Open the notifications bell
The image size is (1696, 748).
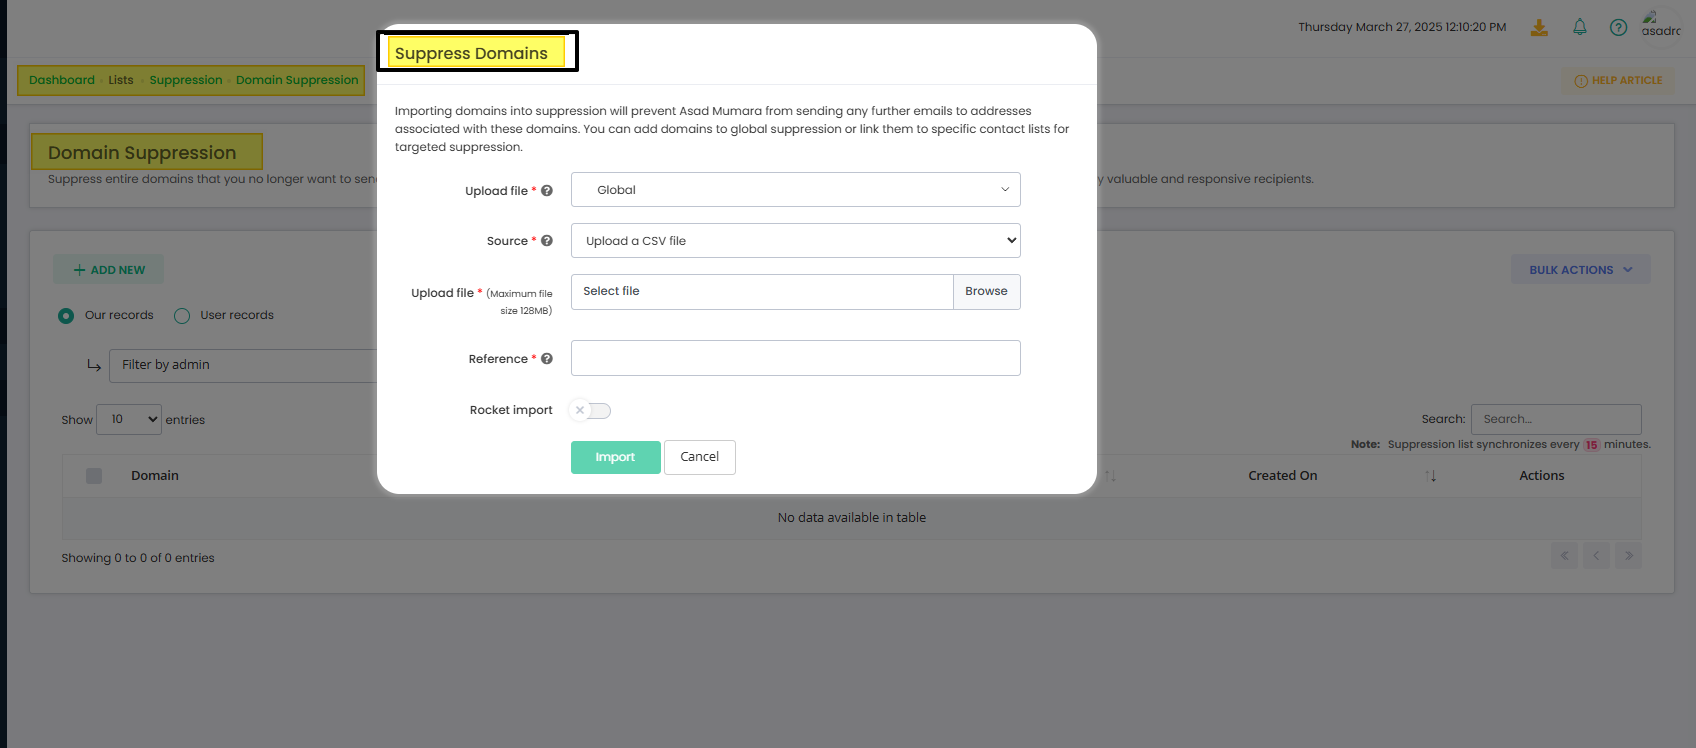pos(1580,27)
